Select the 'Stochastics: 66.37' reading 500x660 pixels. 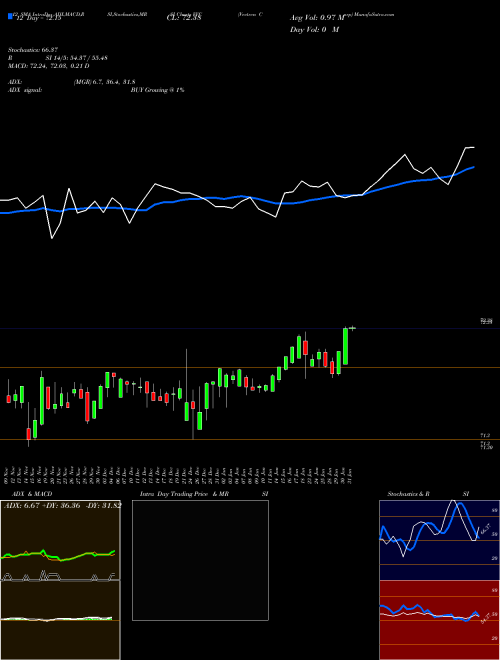(x=33, y=50)
